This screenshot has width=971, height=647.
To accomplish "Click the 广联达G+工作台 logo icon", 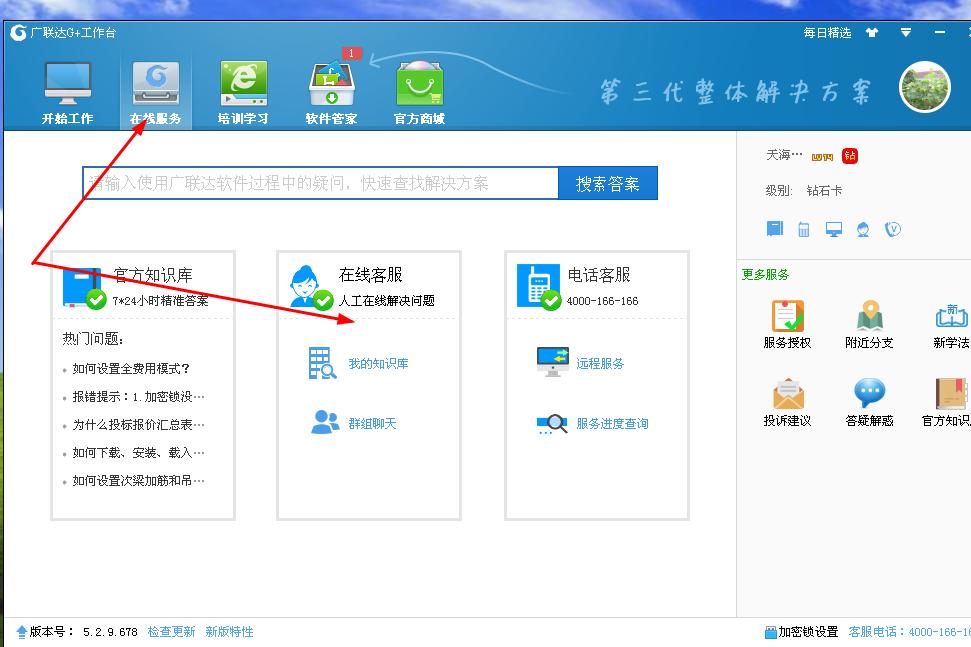I will tap(19, 33).
